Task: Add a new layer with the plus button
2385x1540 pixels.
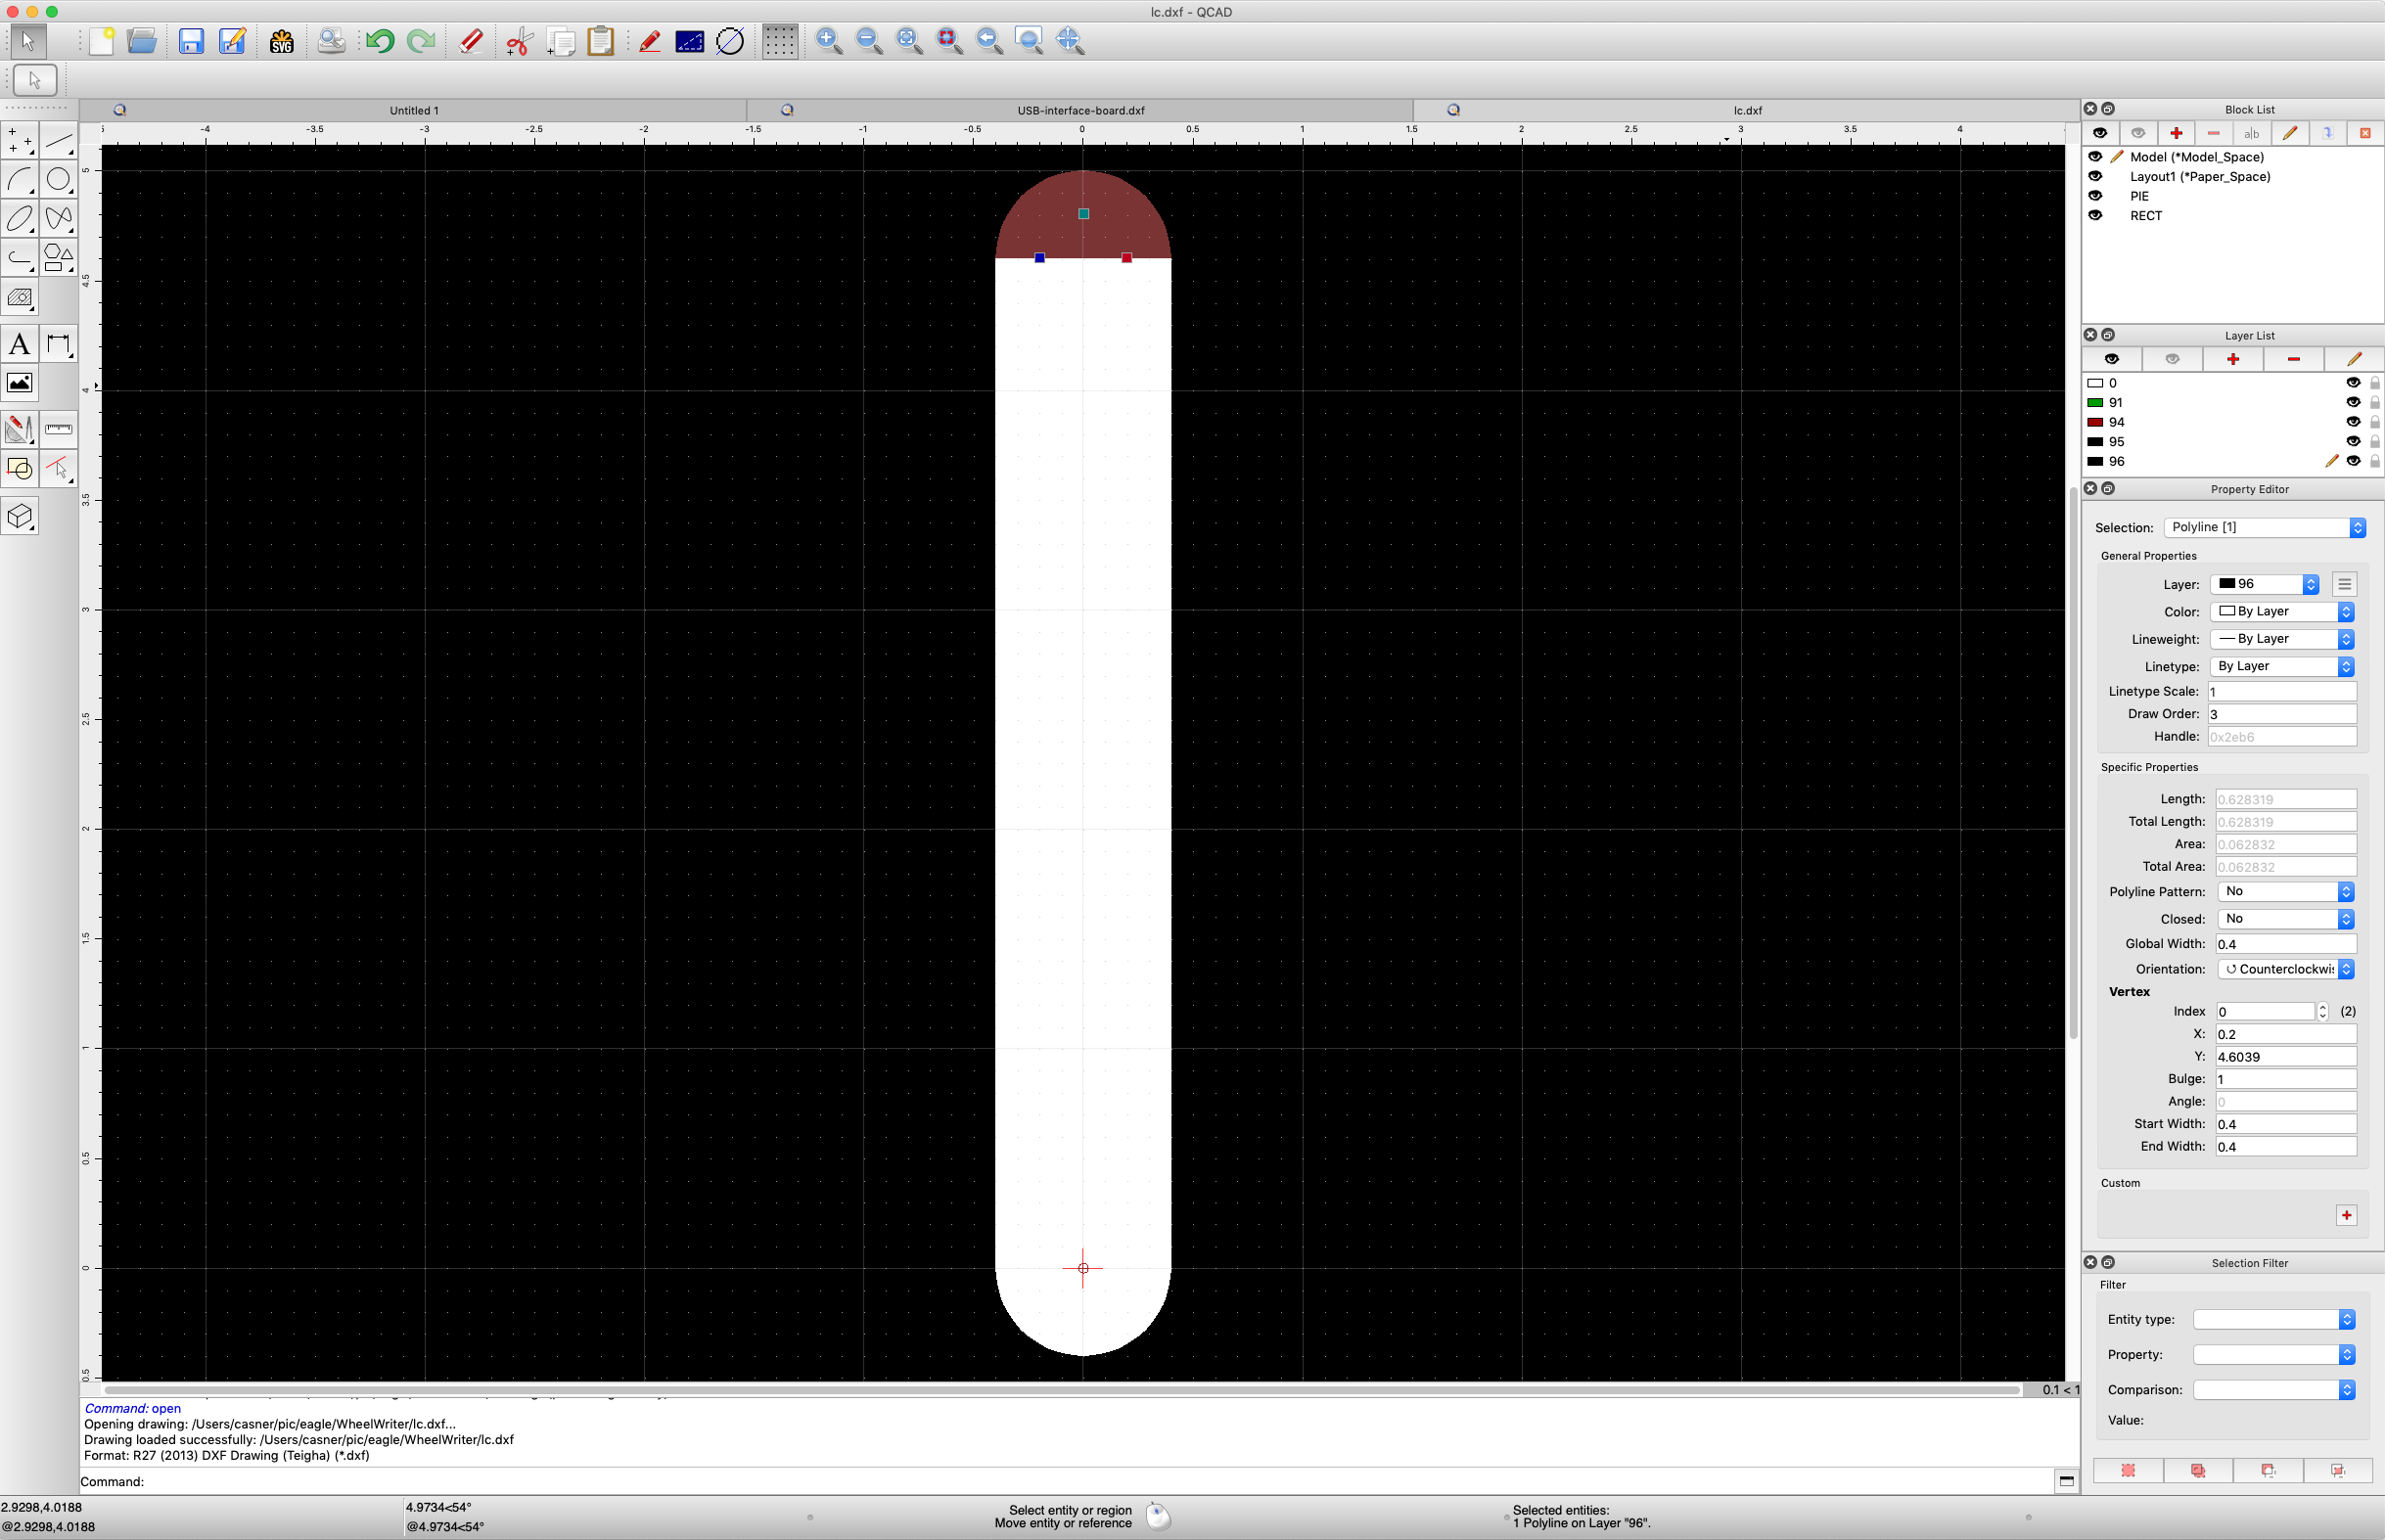Action: tap(2233, 359)
